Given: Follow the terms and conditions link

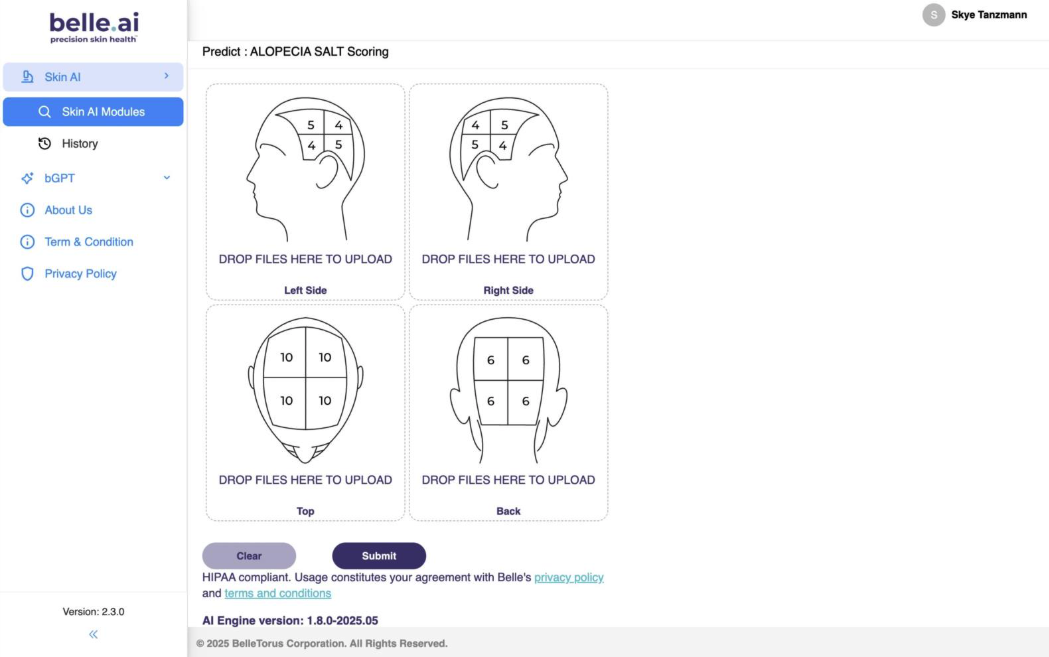Looking at the screenshot, I should point(277,594).
